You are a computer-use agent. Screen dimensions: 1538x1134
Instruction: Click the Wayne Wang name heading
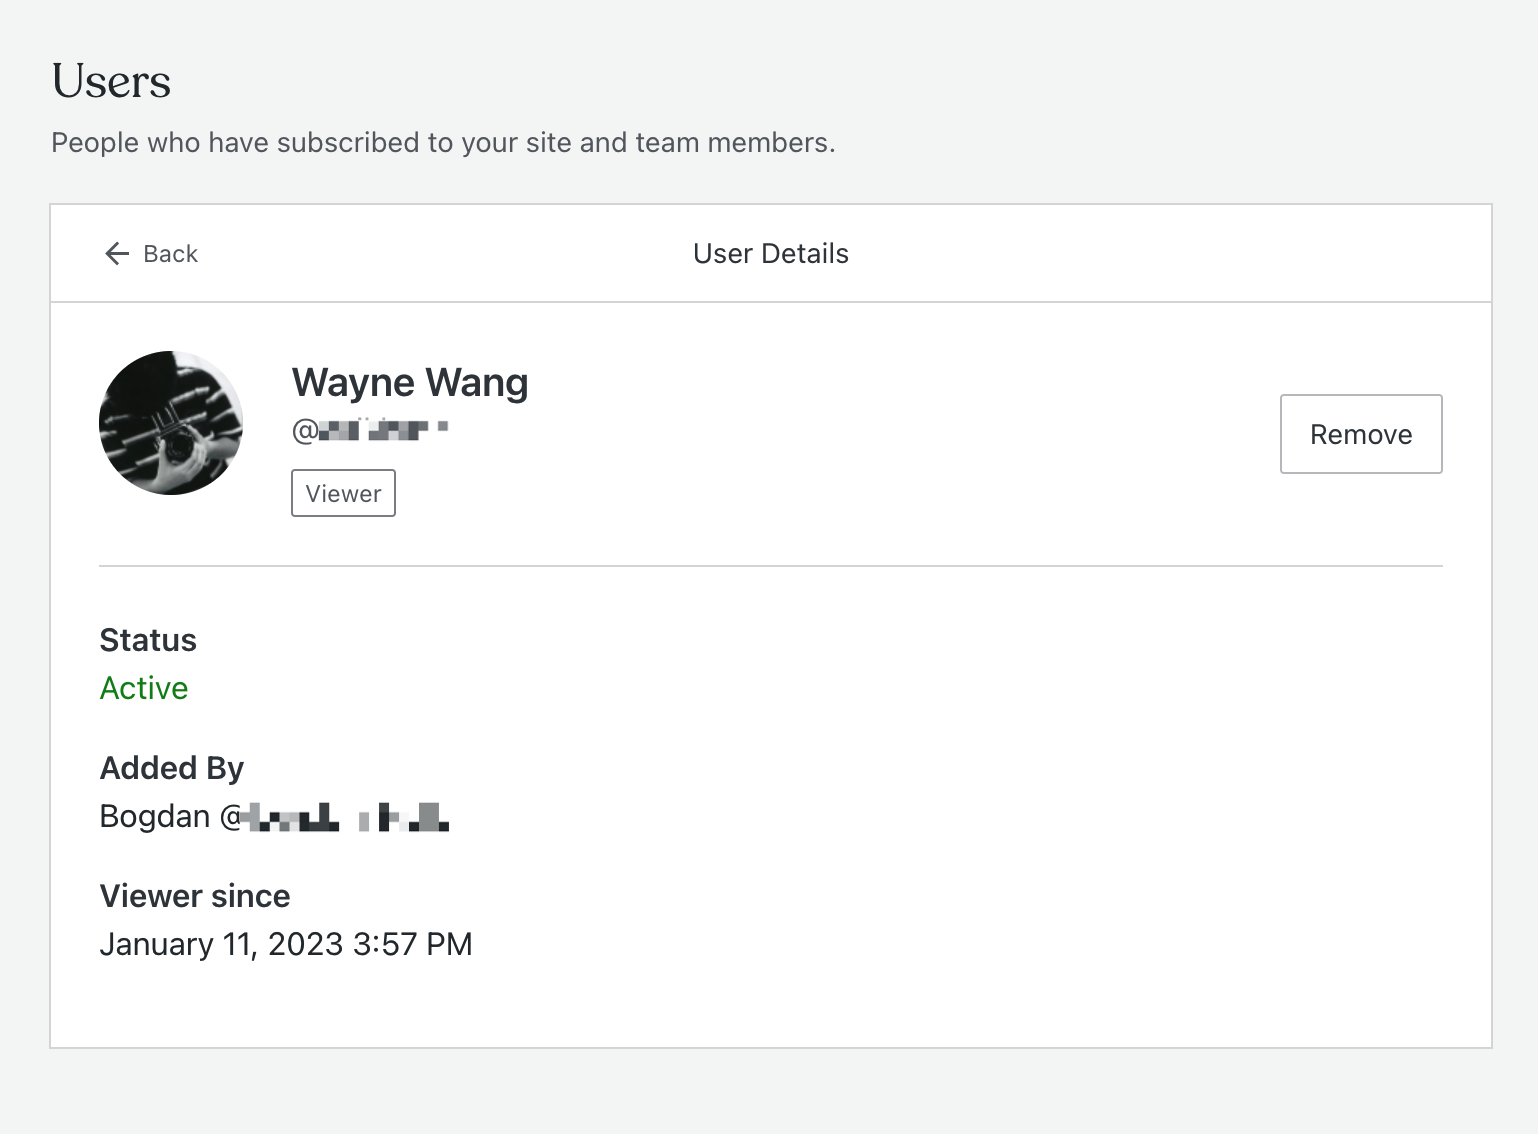pos(410,383)
